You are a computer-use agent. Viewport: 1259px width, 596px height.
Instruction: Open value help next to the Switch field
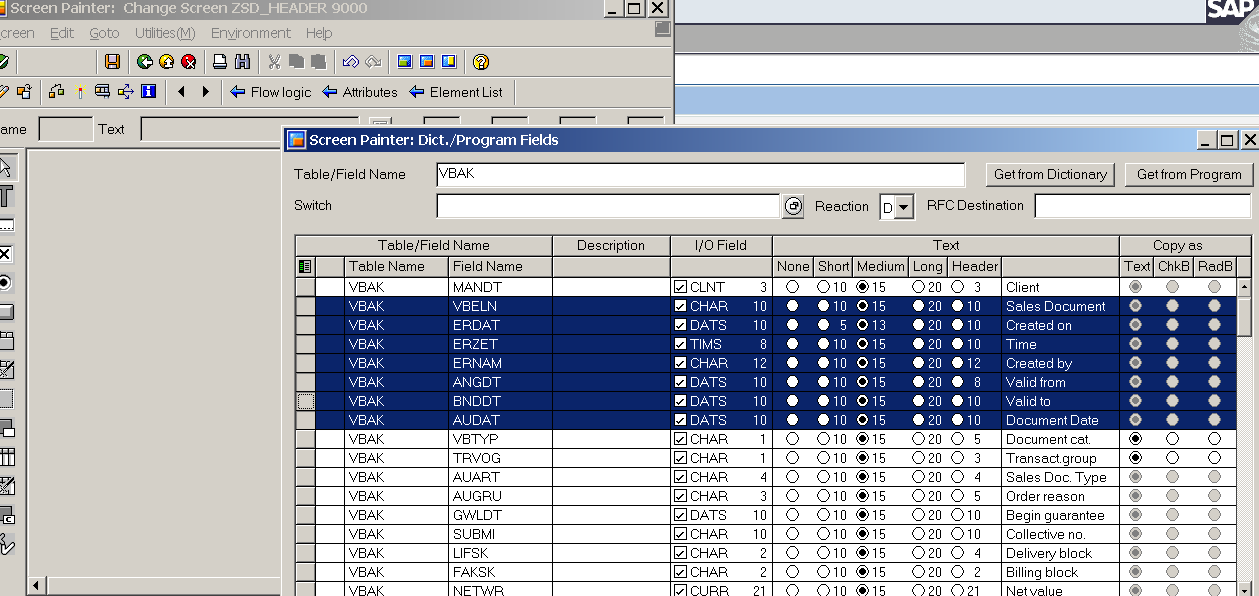pyautogui.click(x=790, y=206)
